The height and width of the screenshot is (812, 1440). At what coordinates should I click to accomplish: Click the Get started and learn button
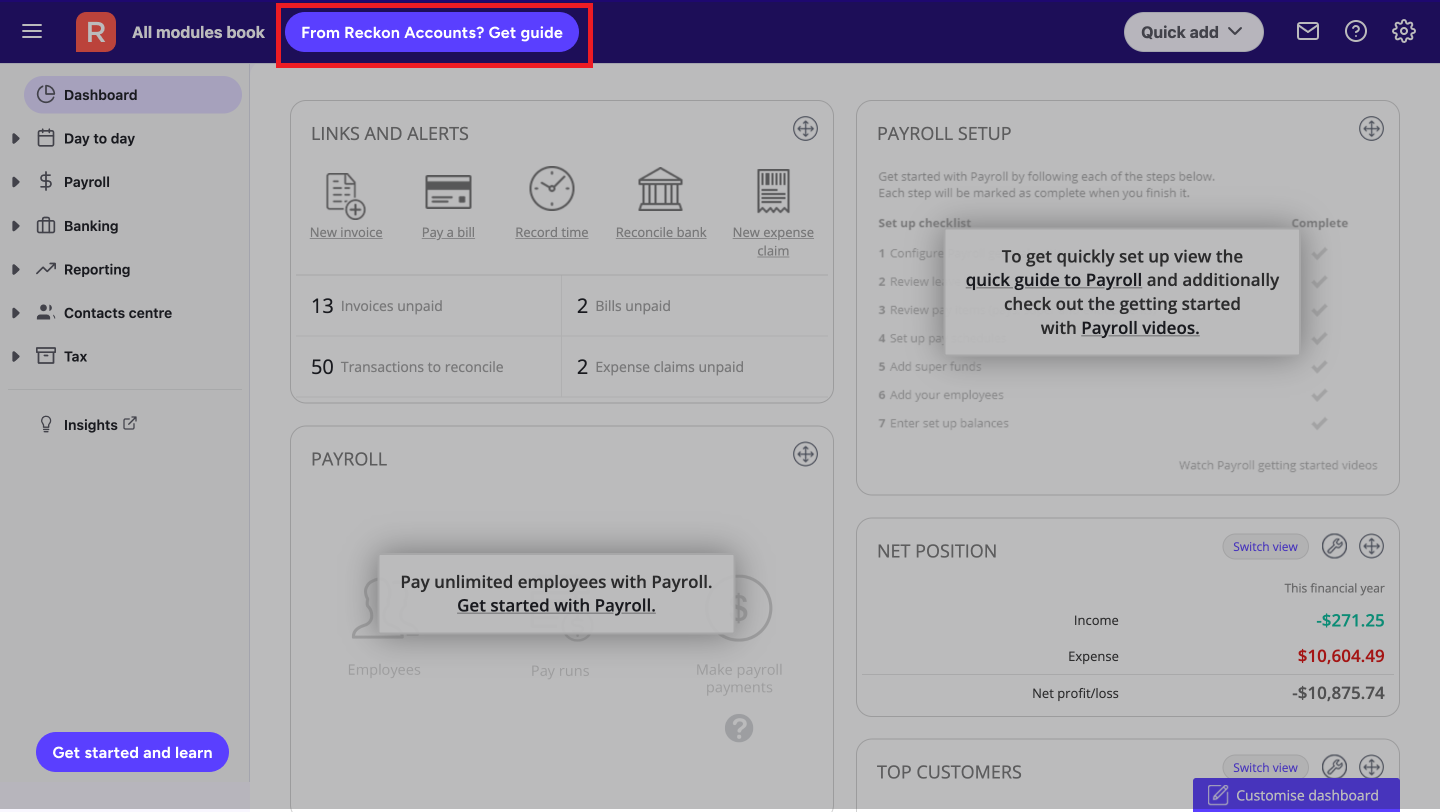(132, 752)
